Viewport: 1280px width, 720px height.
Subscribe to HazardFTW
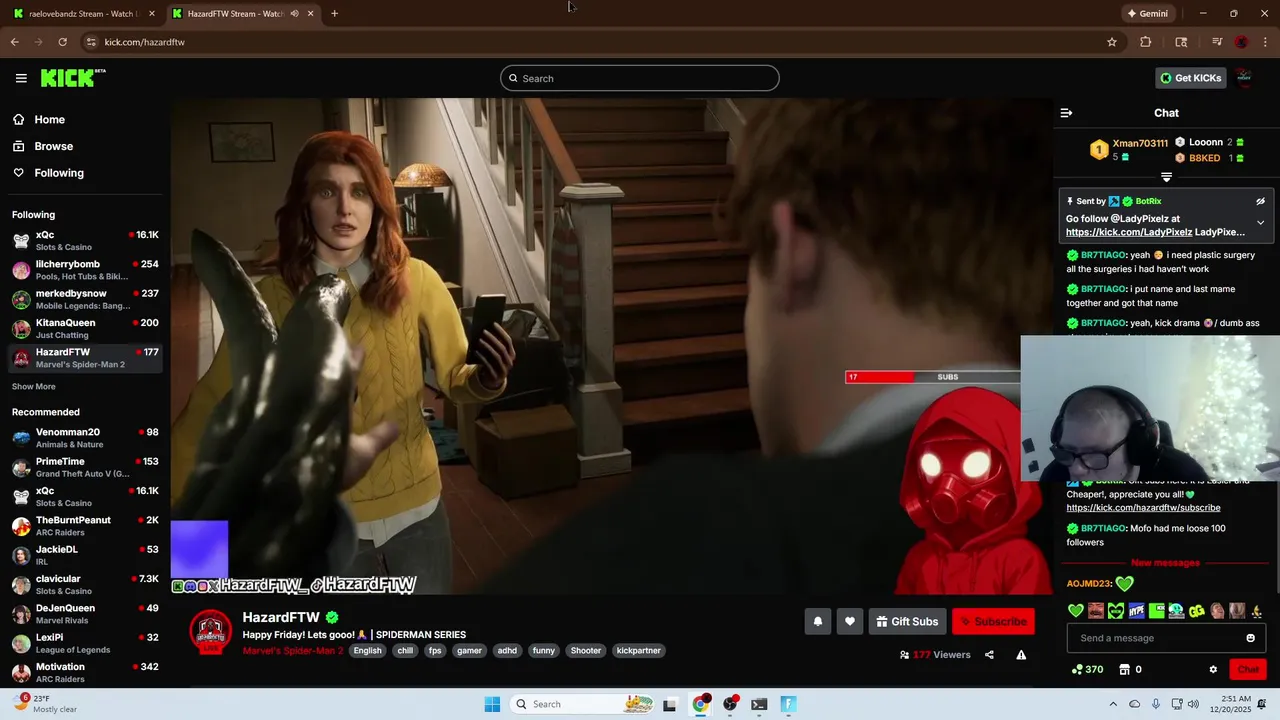993,621
